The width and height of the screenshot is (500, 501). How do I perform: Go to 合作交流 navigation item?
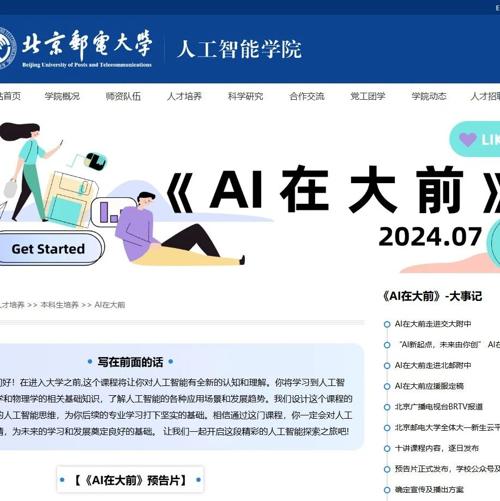[x=307, y=96]
